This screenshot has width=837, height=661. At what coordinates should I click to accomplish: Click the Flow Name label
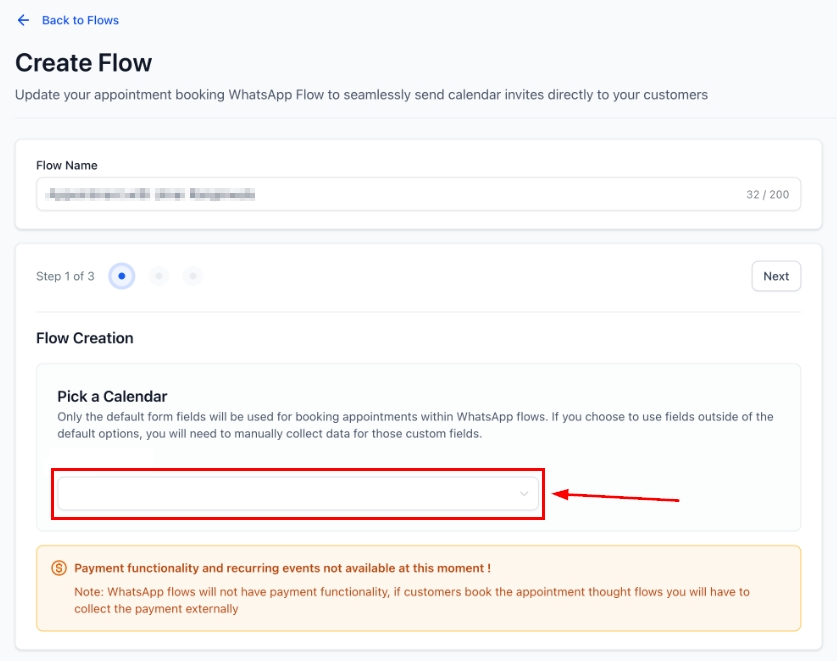[x=67, y=165]
